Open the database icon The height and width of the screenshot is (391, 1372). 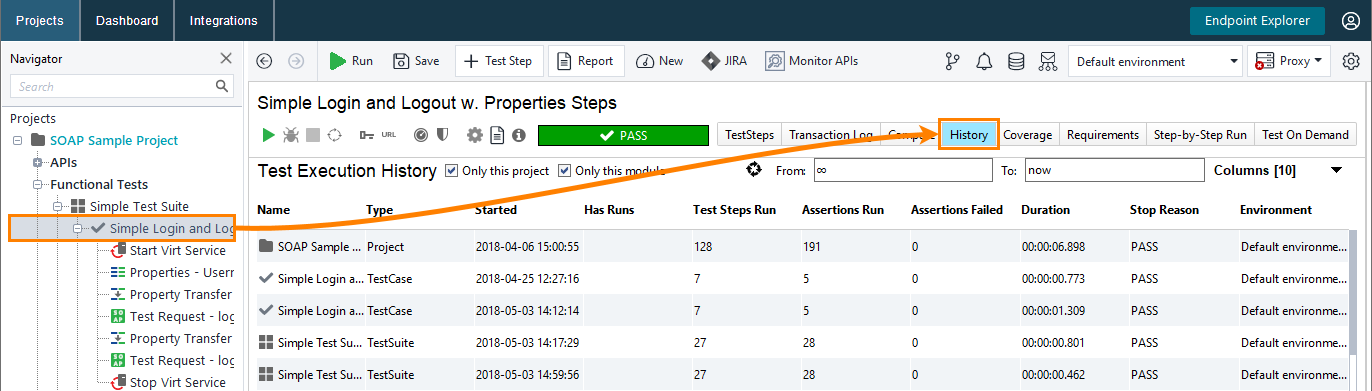point(1016,61)
